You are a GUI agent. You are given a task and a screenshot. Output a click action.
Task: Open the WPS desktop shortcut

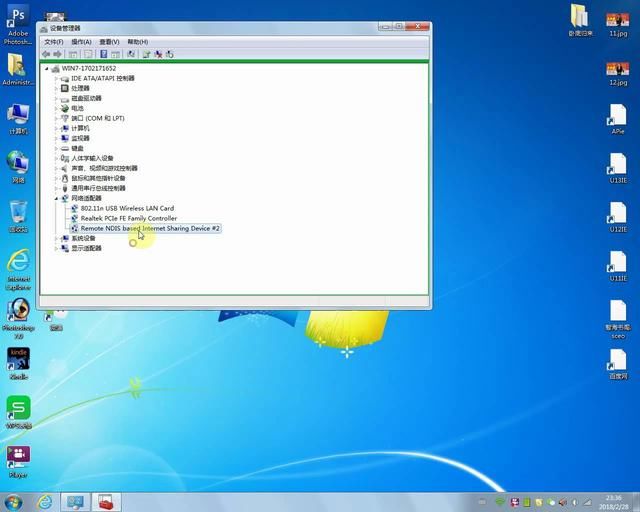point(18,410)
